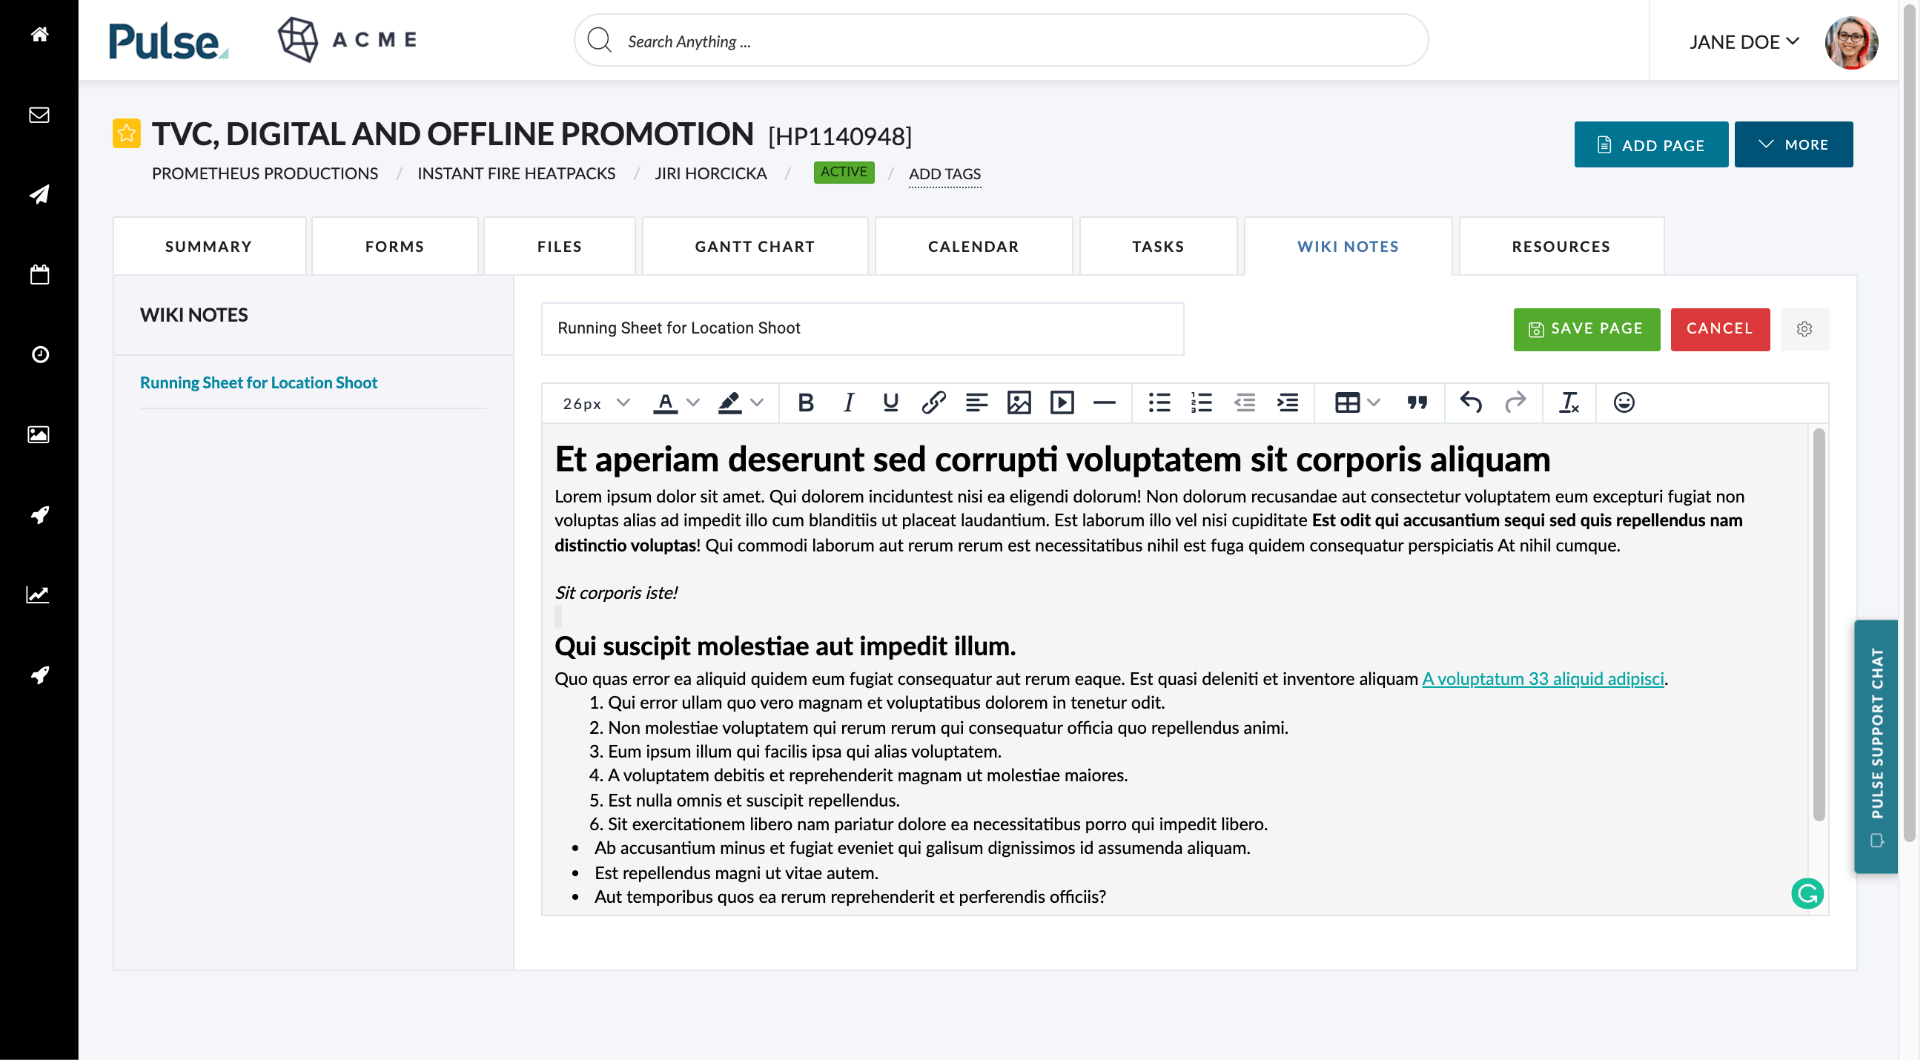The image size is (1920, 1060).
Task: Clear formatting from selected text
Action: pos(1569,403)
